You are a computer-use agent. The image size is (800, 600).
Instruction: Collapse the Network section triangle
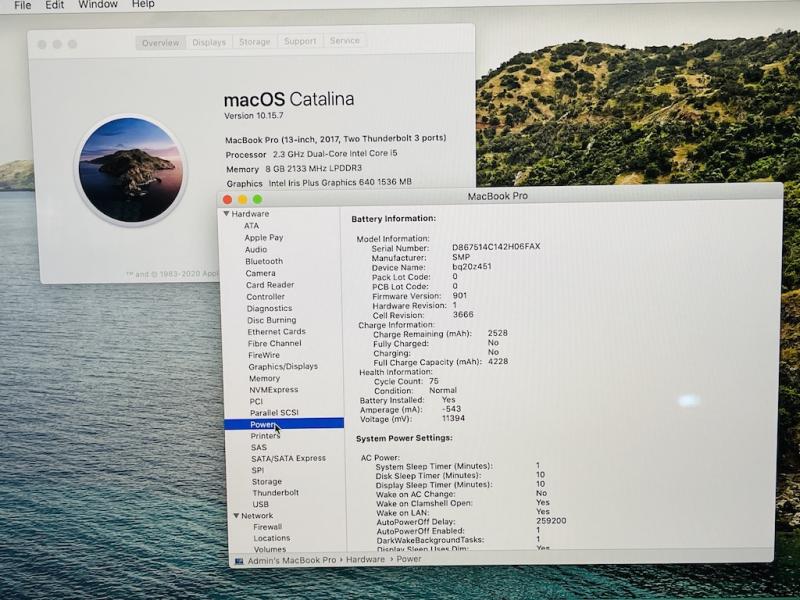pyautogui.click(x=236, y=515)
